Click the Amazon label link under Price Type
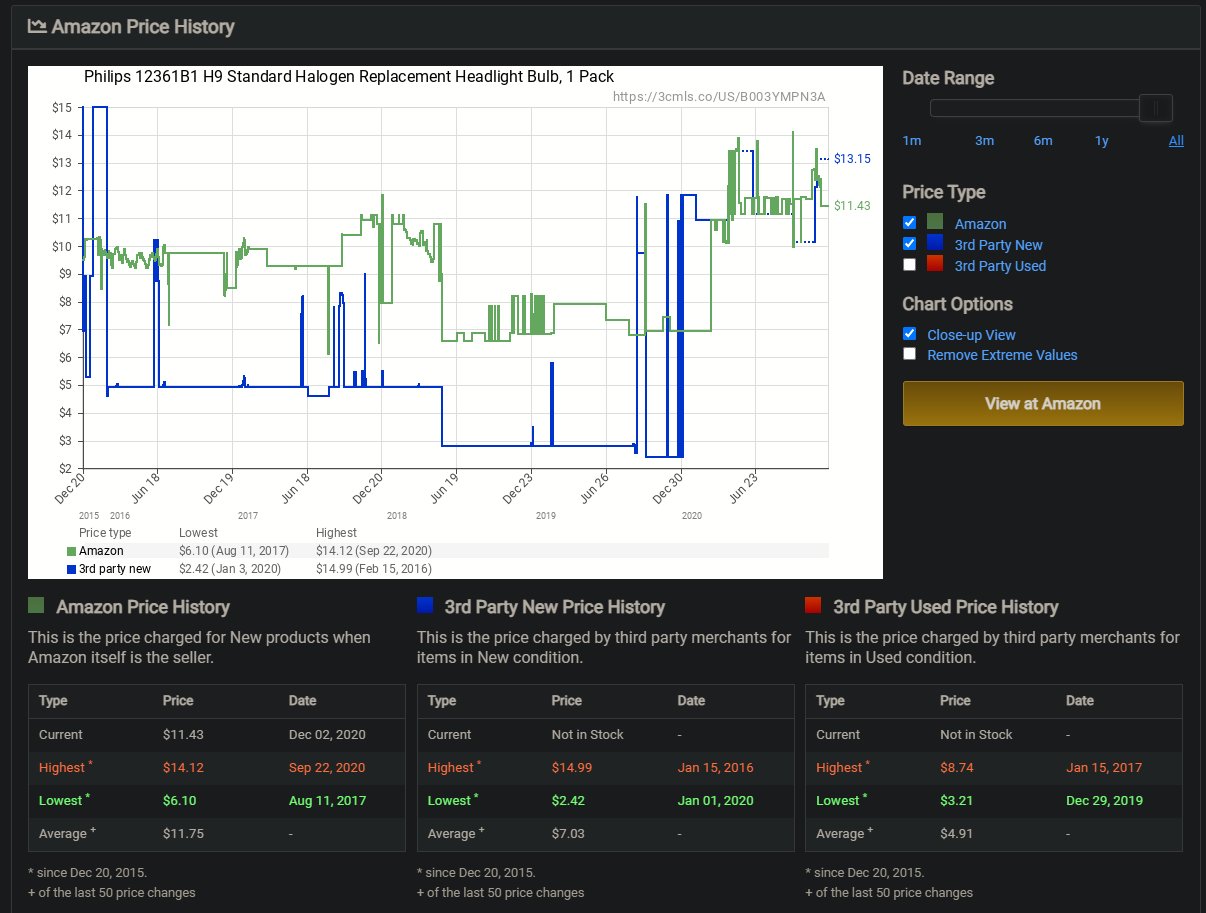 tap(981, 224)
